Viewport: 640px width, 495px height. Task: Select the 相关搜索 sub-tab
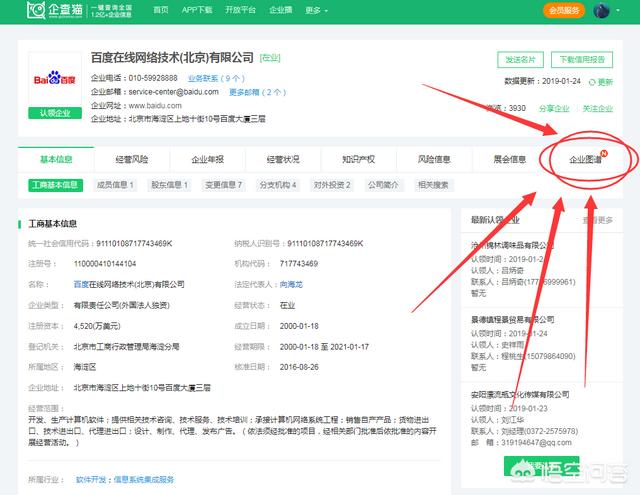(x=433, y=185)
